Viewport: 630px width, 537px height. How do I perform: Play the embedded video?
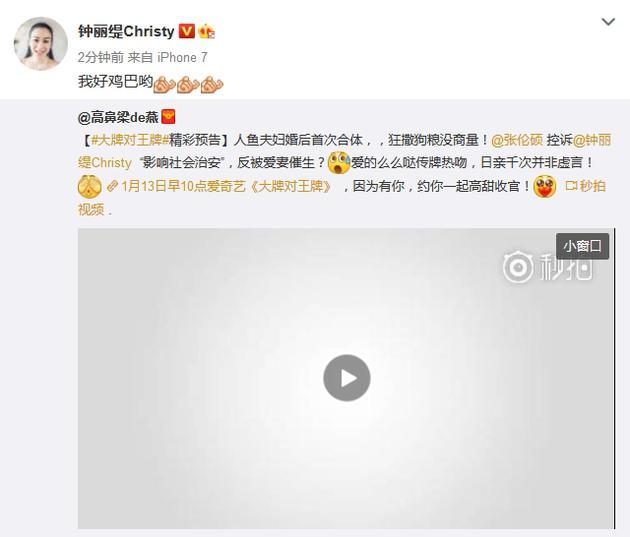tap(346, 378)
